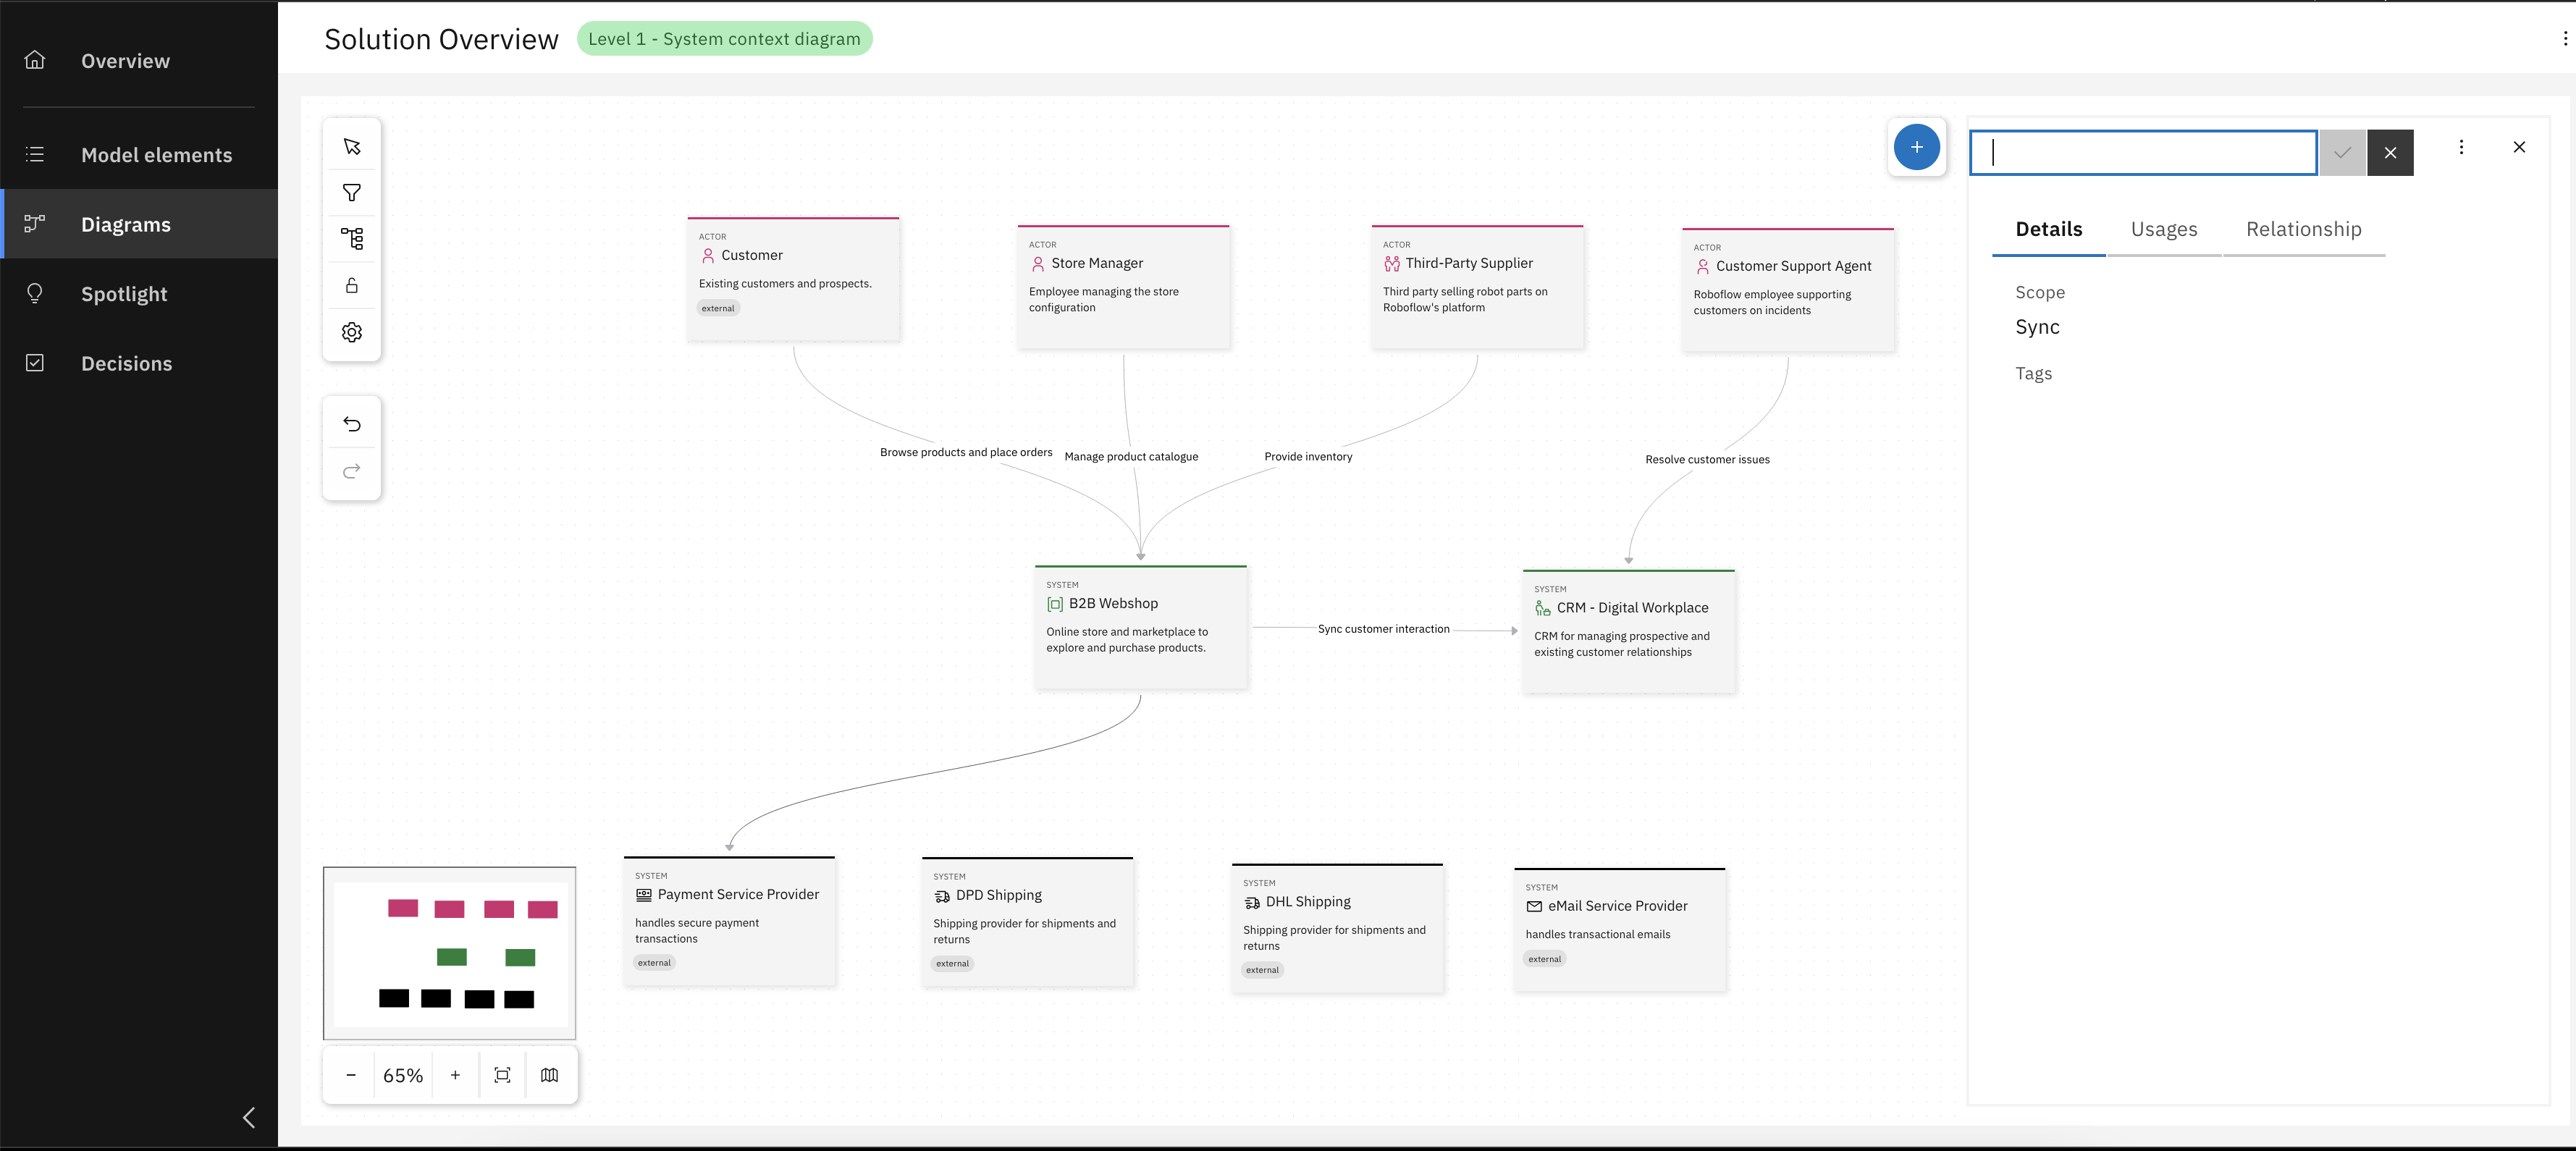Screen dimensions: 2576x1151
Task: Open the Diagrams section in the sidebar
Action: [125, 224]
